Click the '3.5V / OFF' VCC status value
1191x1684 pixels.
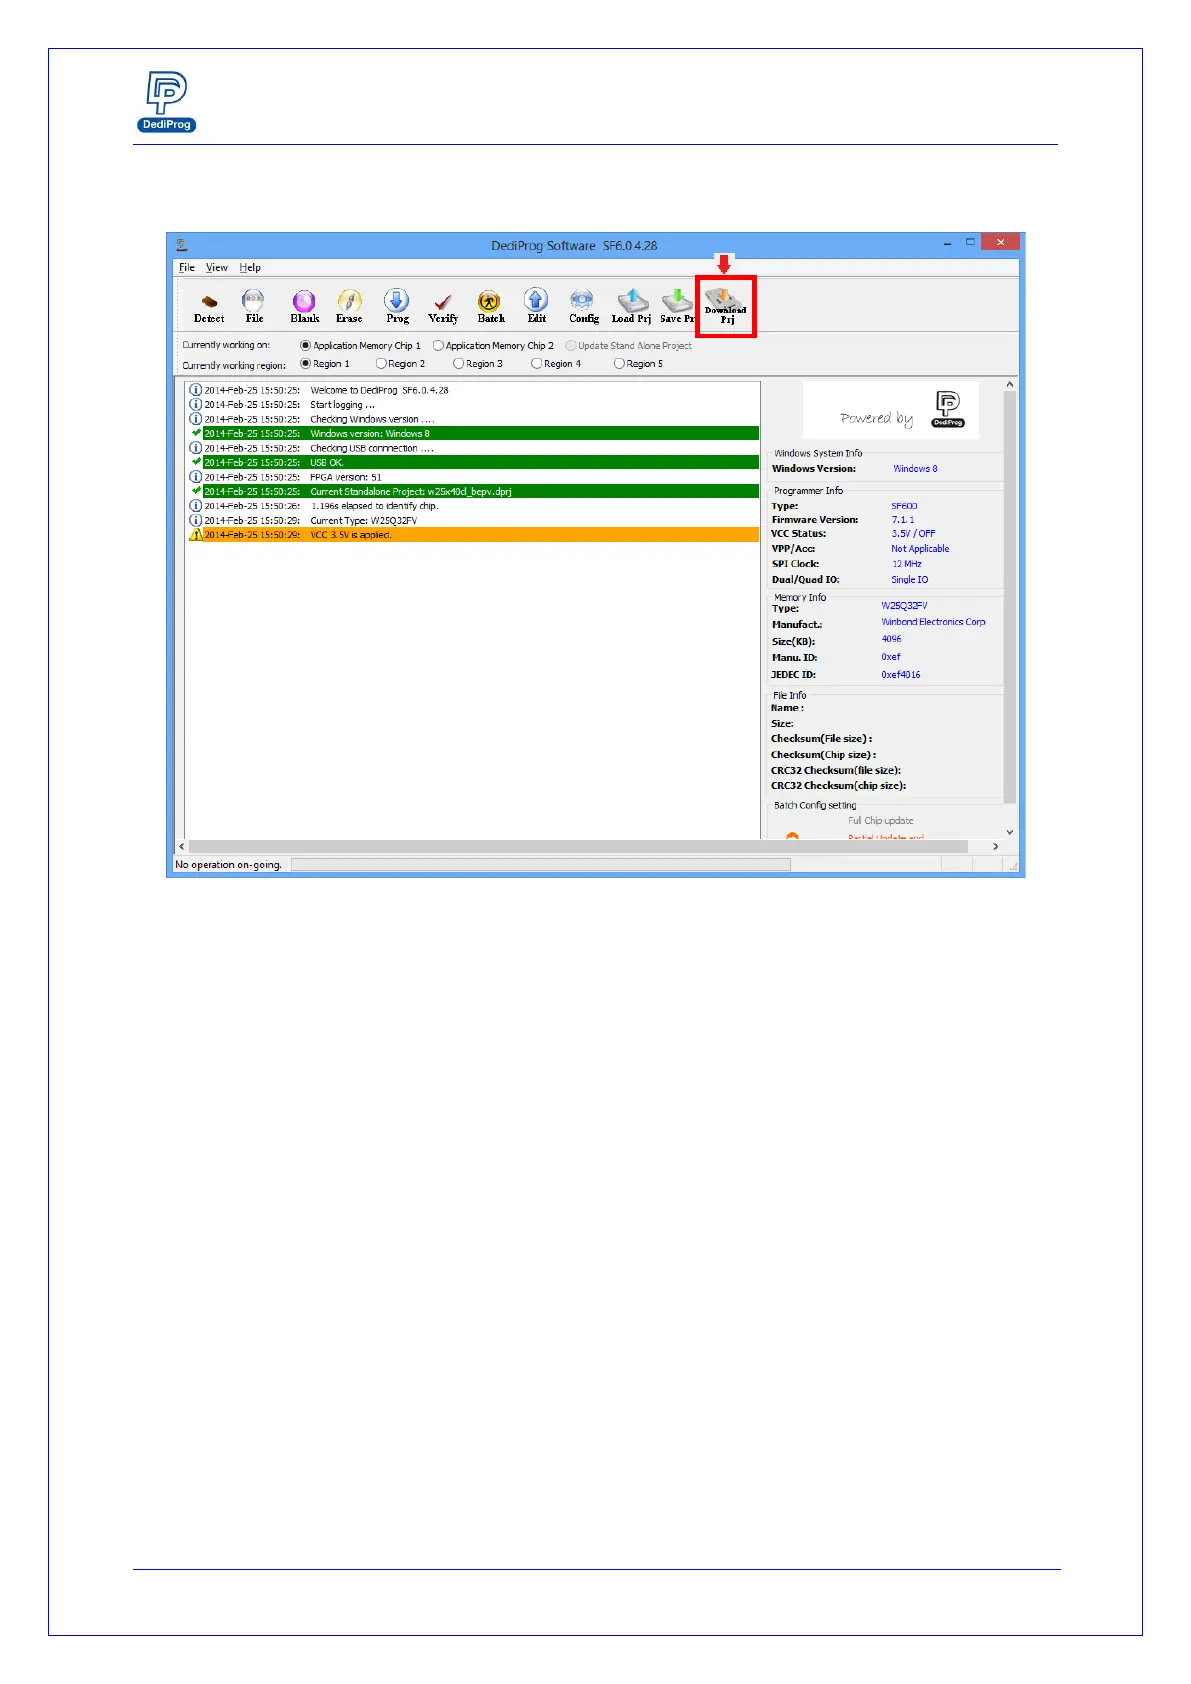pyautogui.click(x=913, y=534)
